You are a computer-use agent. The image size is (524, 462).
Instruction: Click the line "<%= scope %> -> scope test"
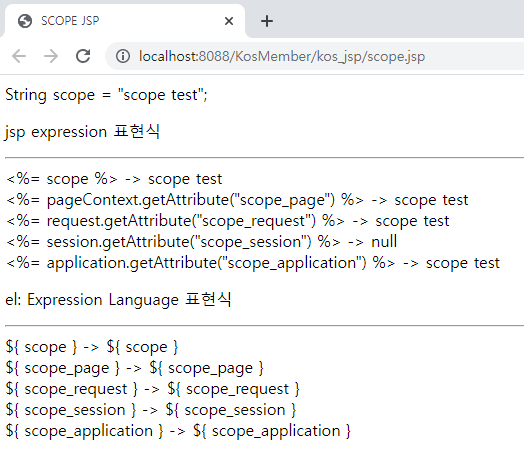(x=114, y=179)
